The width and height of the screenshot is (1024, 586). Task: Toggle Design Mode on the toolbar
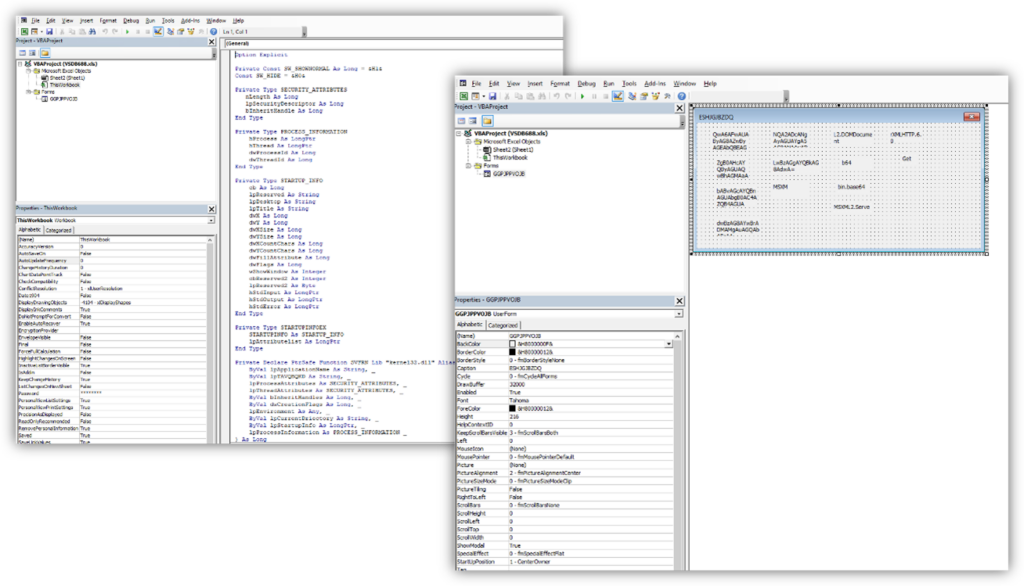(620, 95)
